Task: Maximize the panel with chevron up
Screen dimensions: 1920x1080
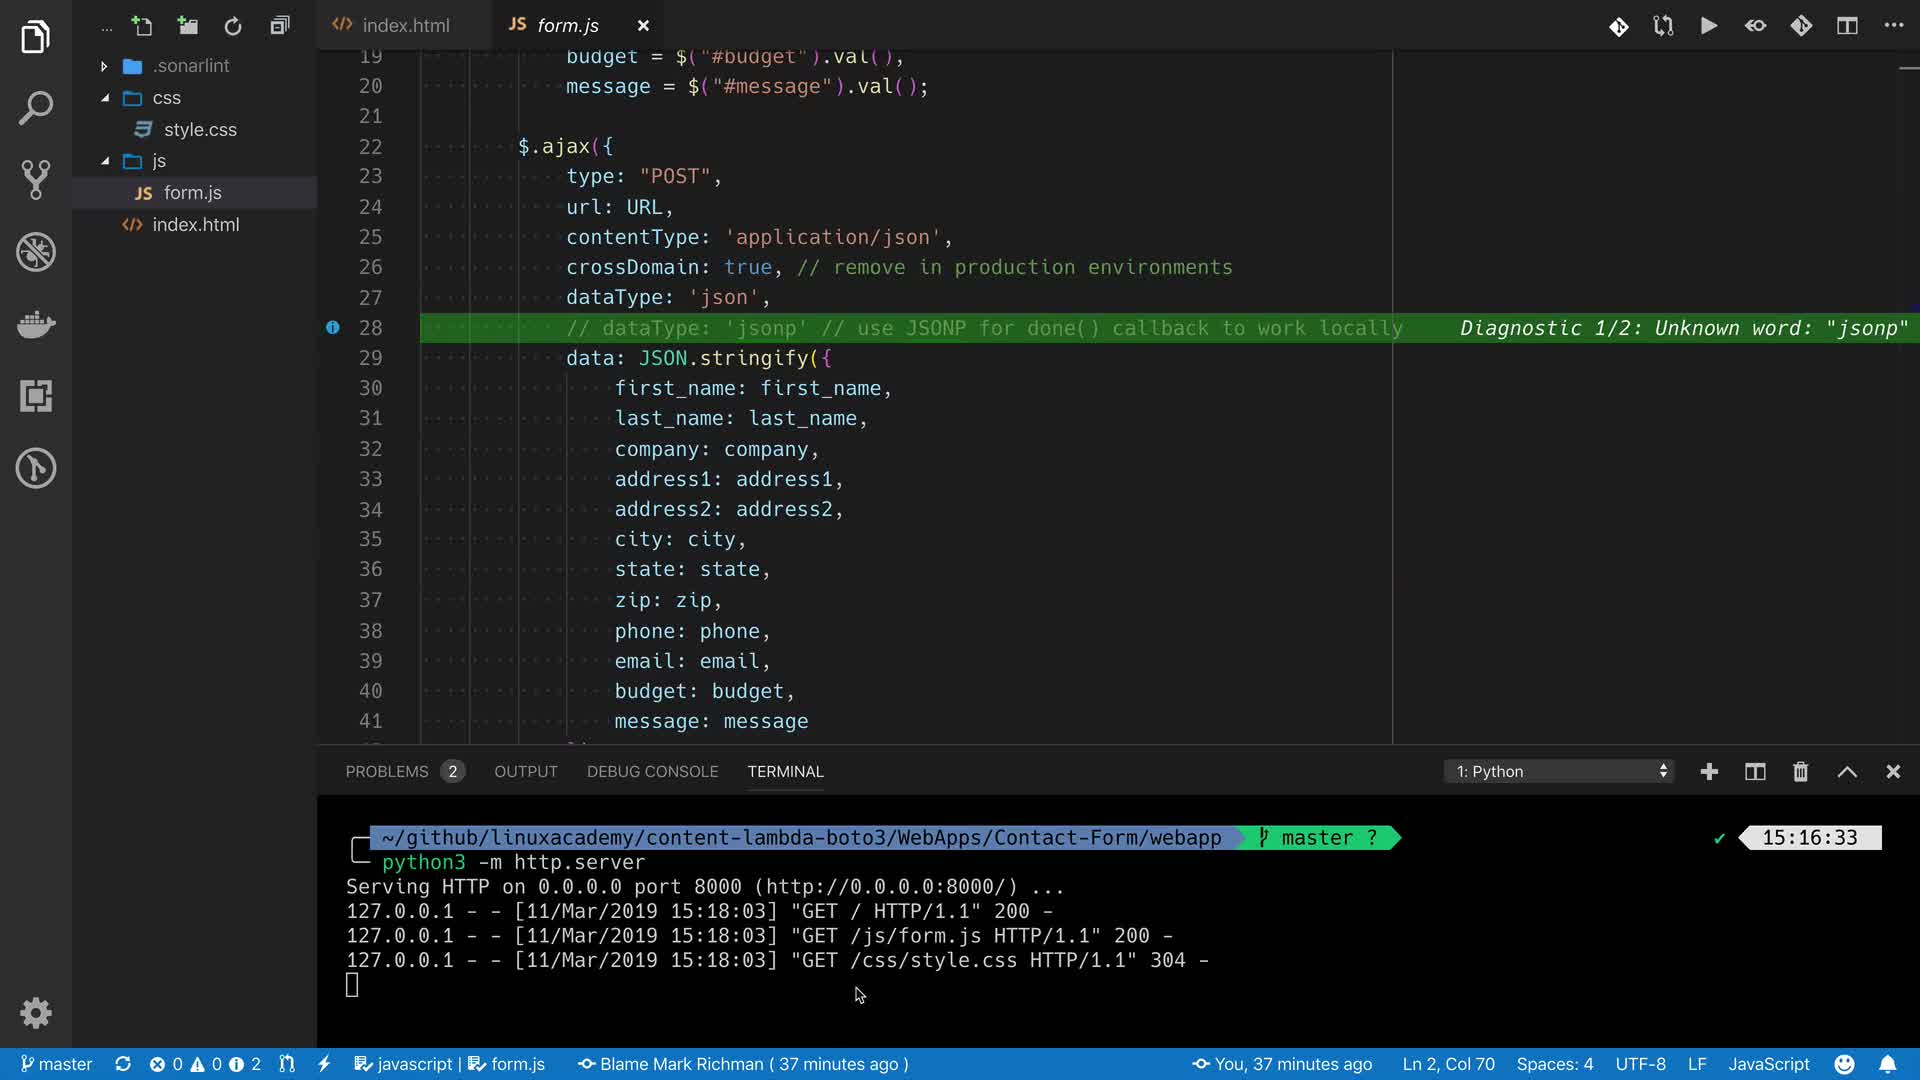Action: pos(1847,771)
